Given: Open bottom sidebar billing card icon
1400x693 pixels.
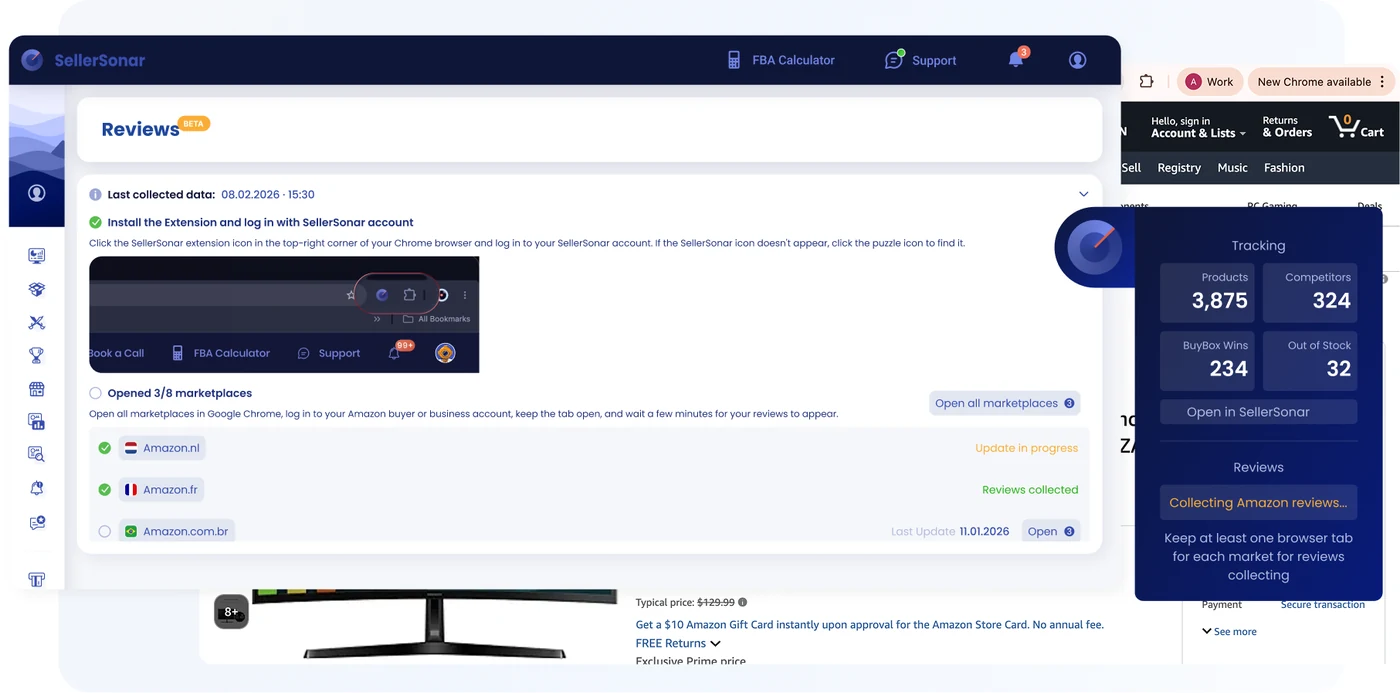Looking at the screenshot, I should click(37, 579).
